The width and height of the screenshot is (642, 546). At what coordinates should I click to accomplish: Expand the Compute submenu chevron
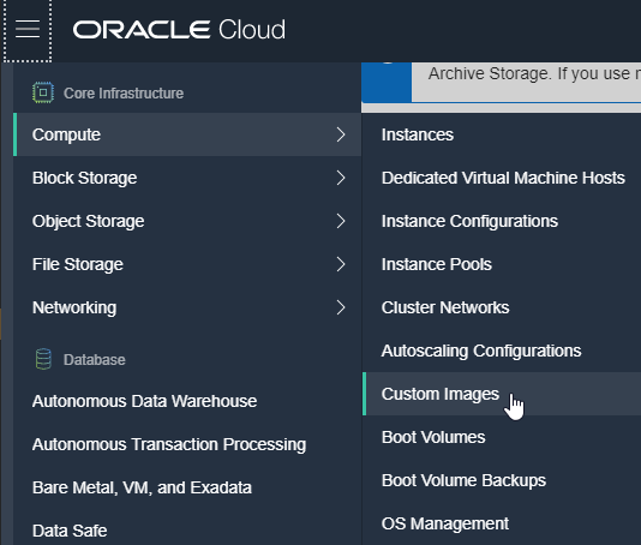click(x=341, y=135)
